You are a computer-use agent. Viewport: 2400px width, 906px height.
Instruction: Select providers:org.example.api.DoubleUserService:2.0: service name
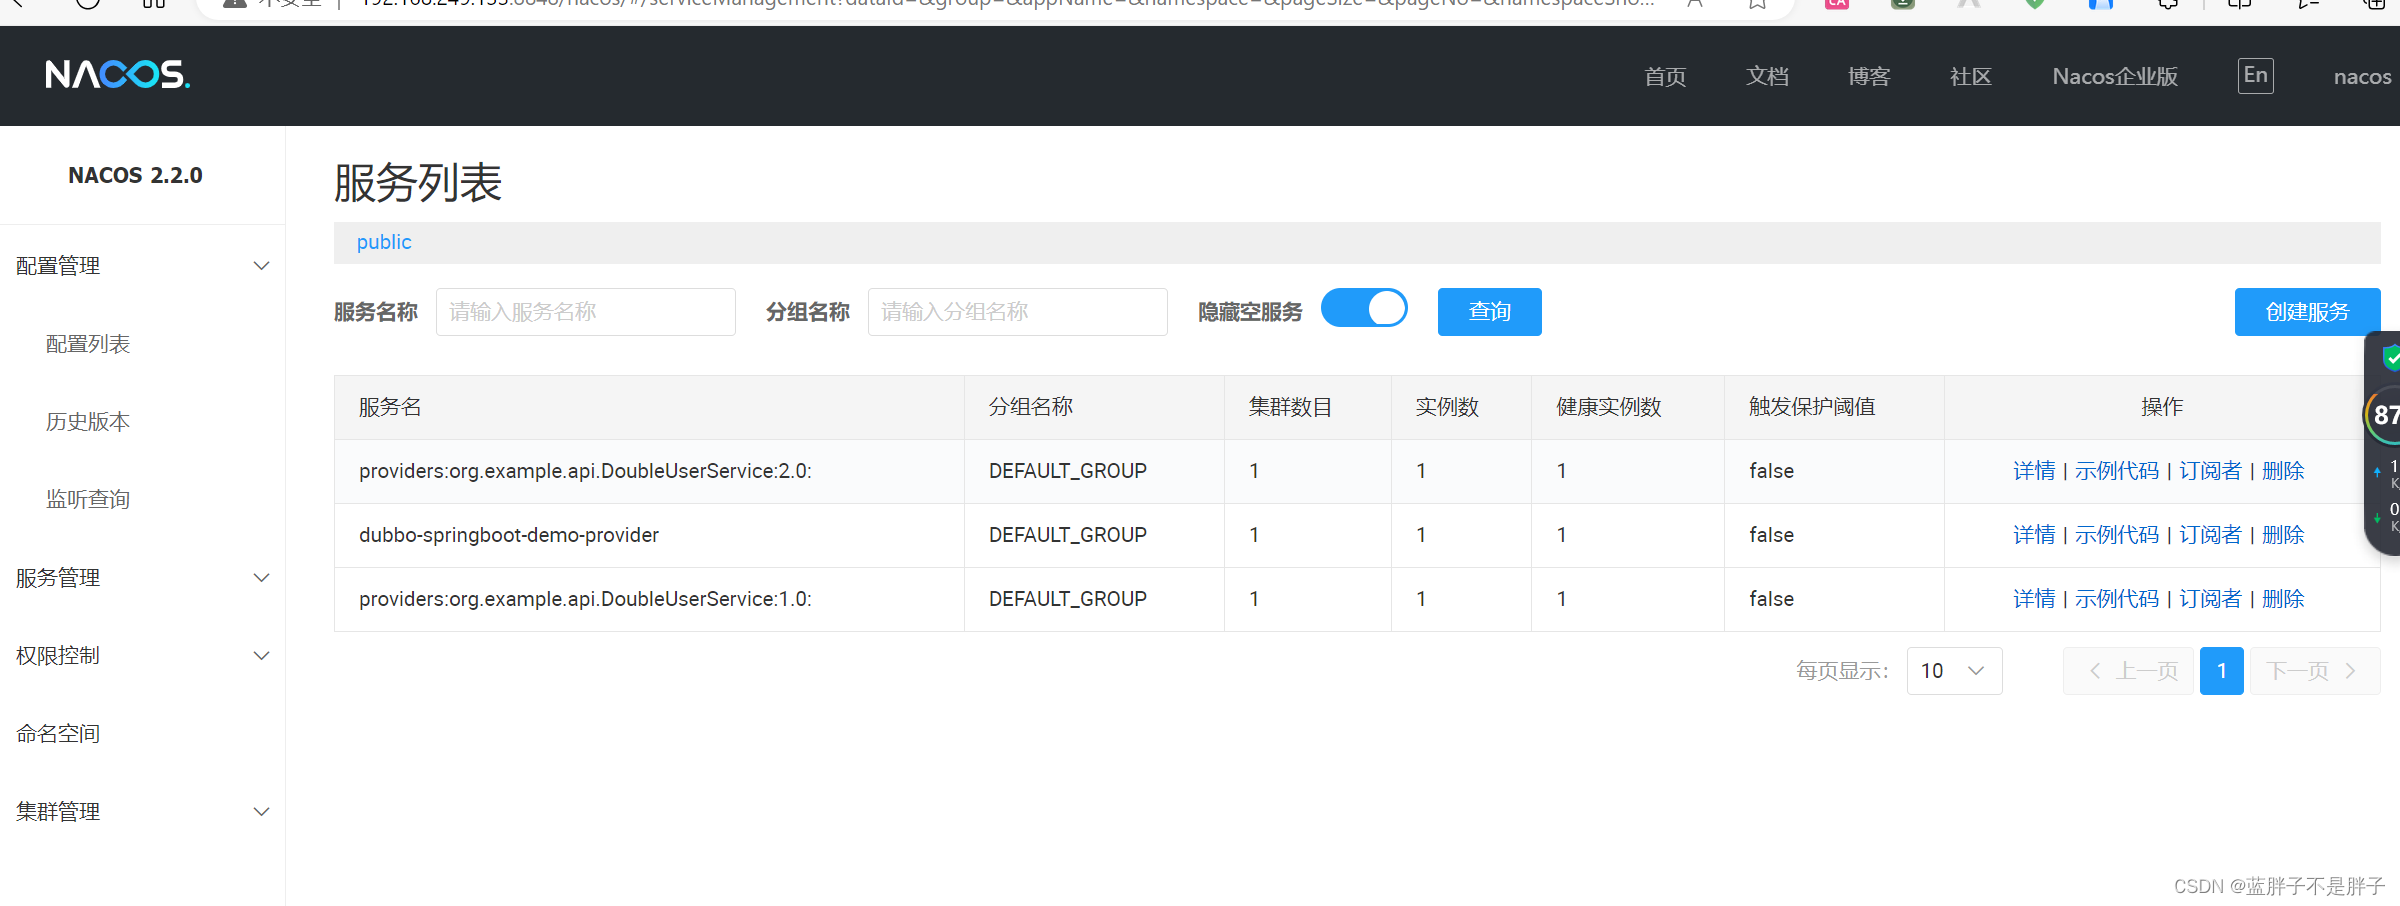click(x=585, y=471)
